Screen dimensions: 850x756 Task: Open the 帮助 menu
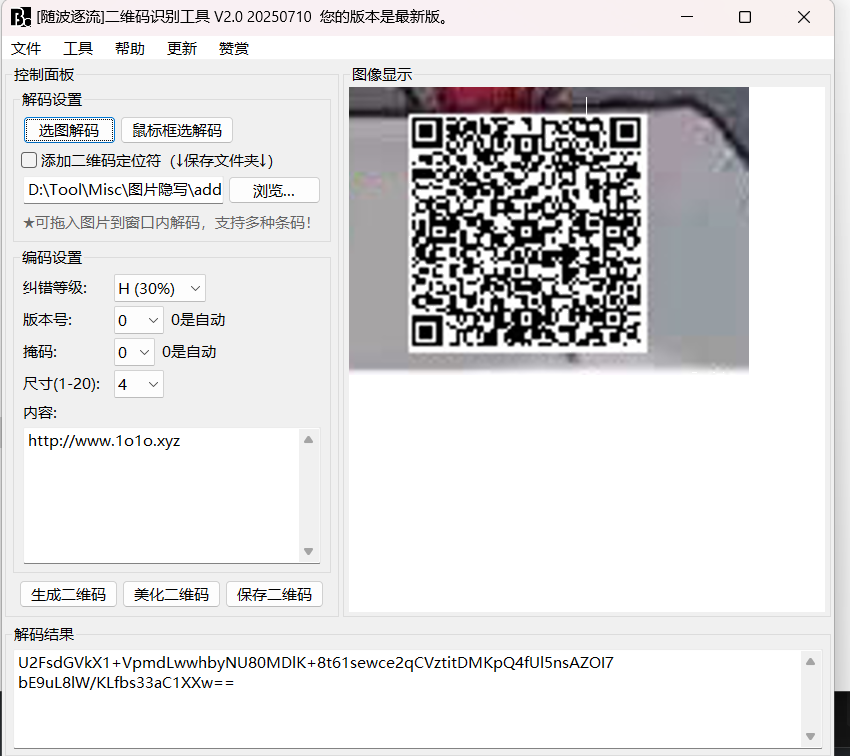pyautogui.click(x=130, y=49)
